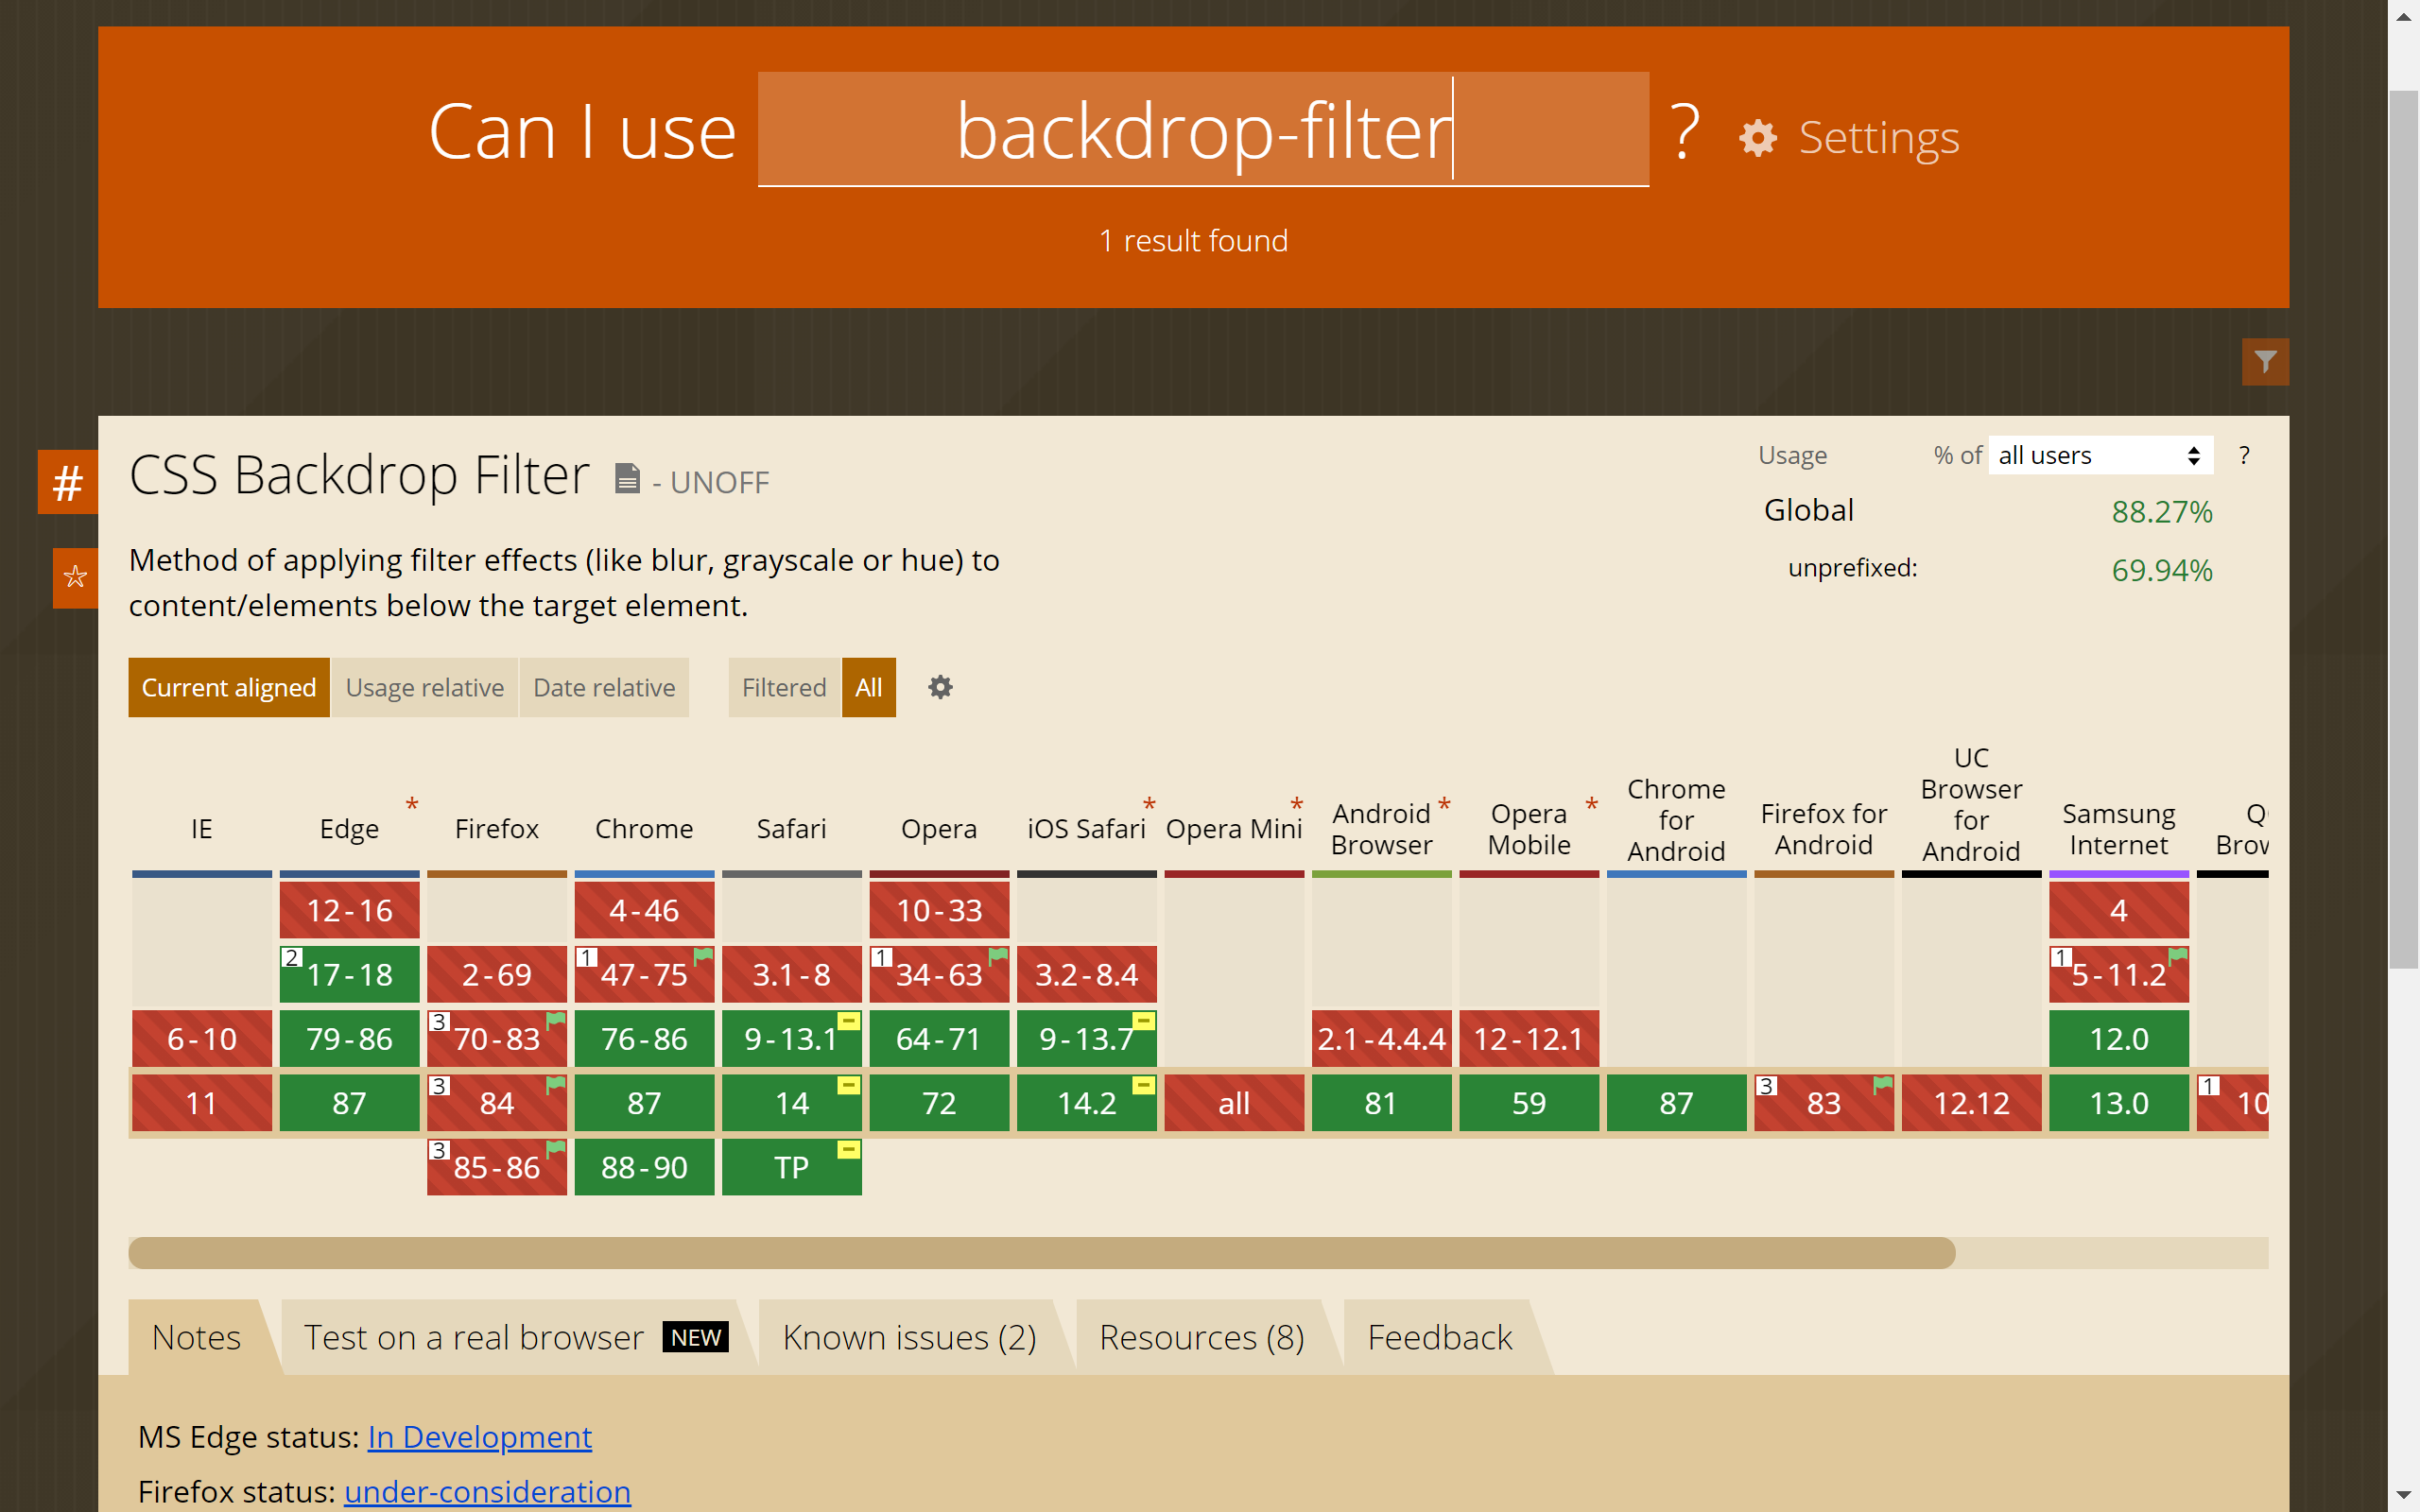Click the Firefox 2-69 cell

click(496, 974)
